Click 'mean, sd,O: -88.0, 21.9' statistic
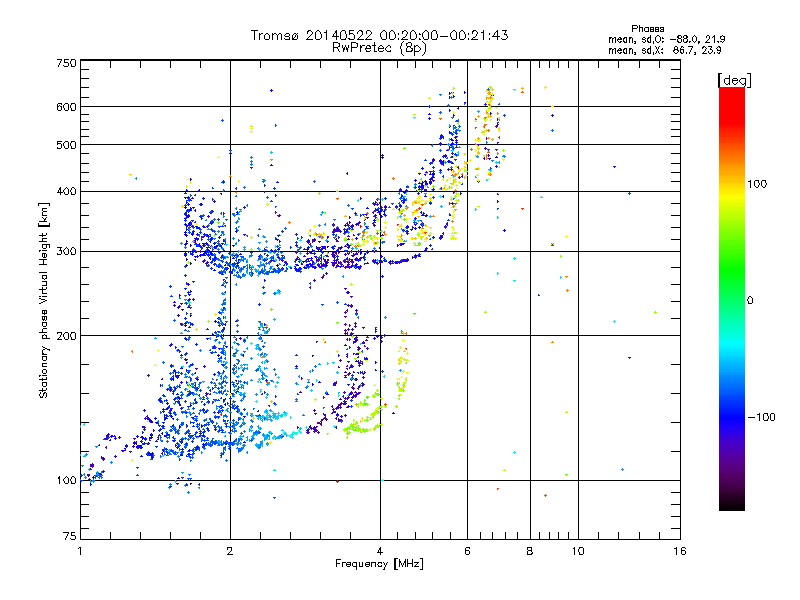Image resolution: width=800 pixels, height=600 pixels. pos(666,39)
